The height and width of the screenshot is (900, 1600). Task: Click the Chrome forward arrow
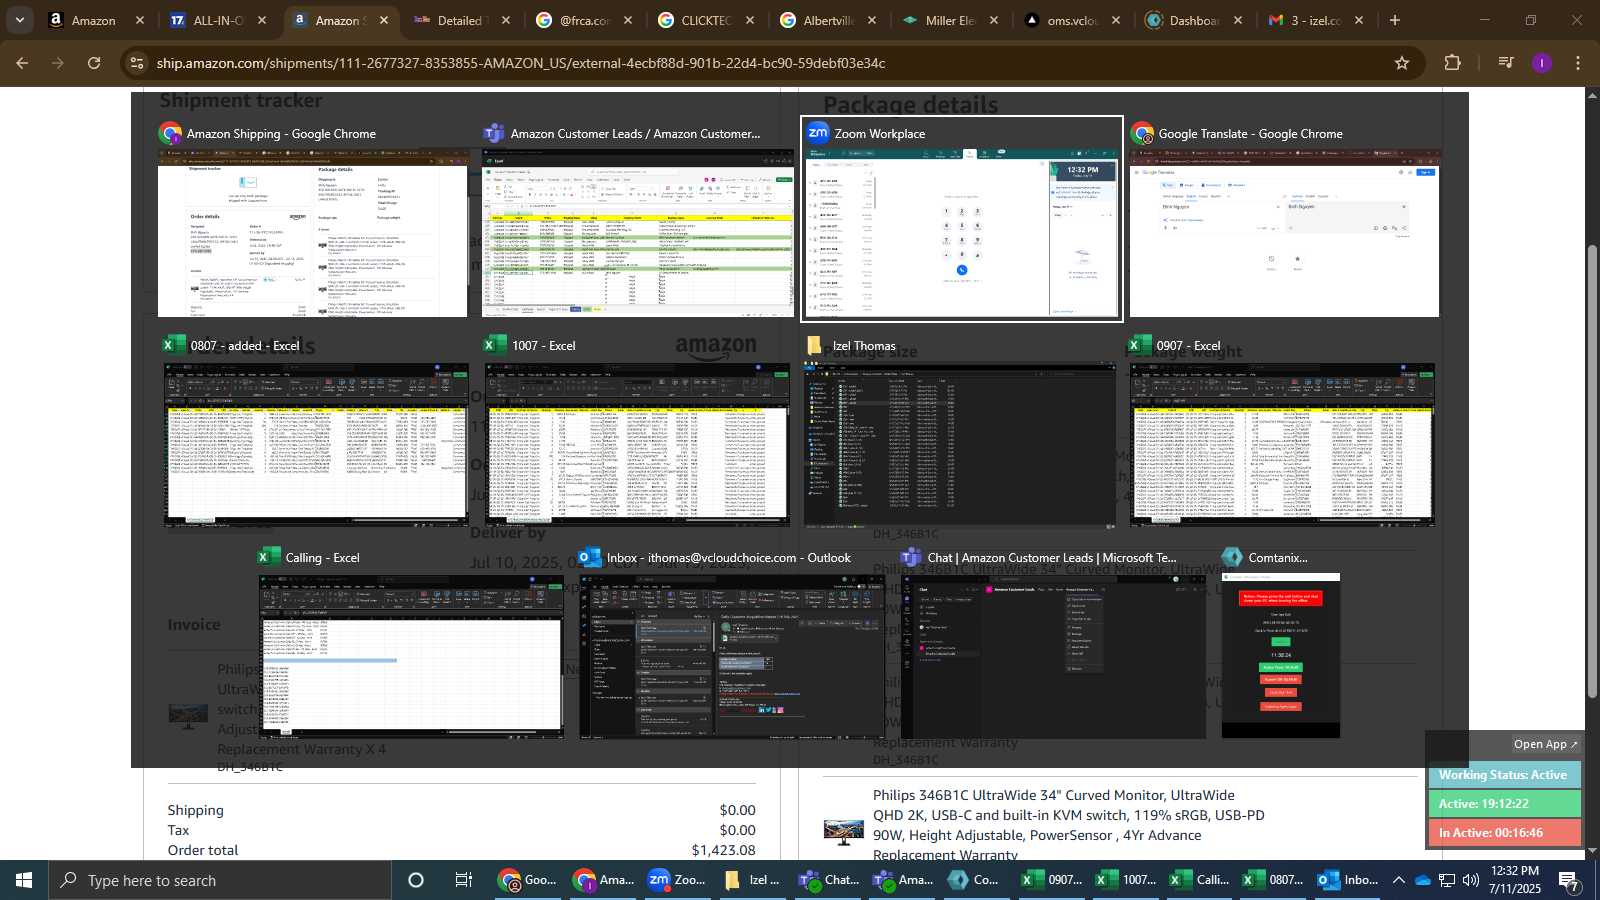58,63
